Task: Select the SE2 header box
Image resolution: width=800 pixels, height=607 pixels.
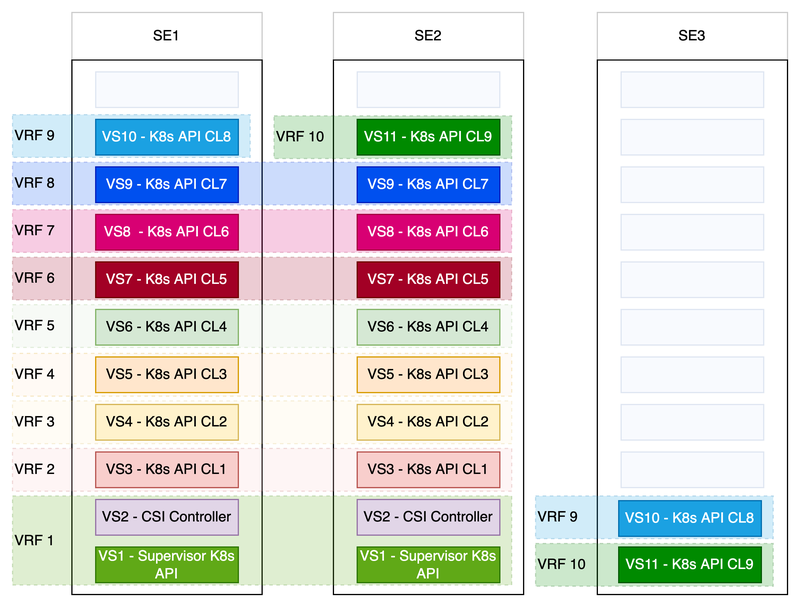Action: click(428, 35)
